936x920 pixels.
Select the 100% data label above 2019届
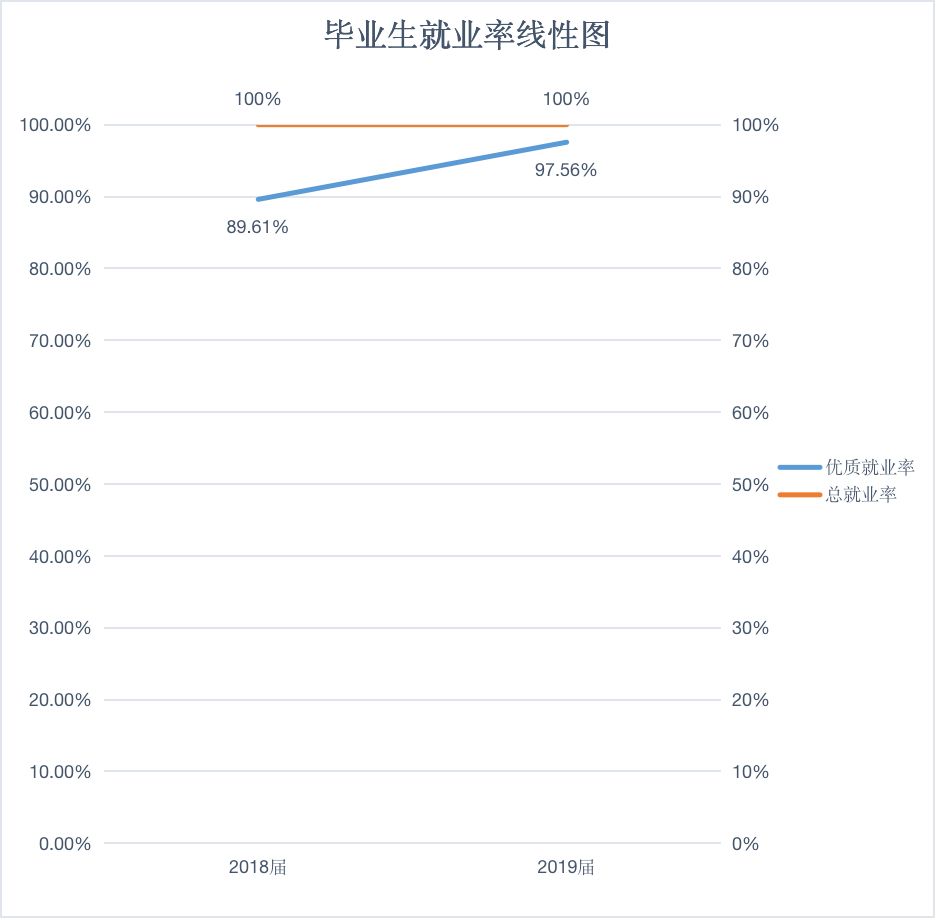coord(565,99)
